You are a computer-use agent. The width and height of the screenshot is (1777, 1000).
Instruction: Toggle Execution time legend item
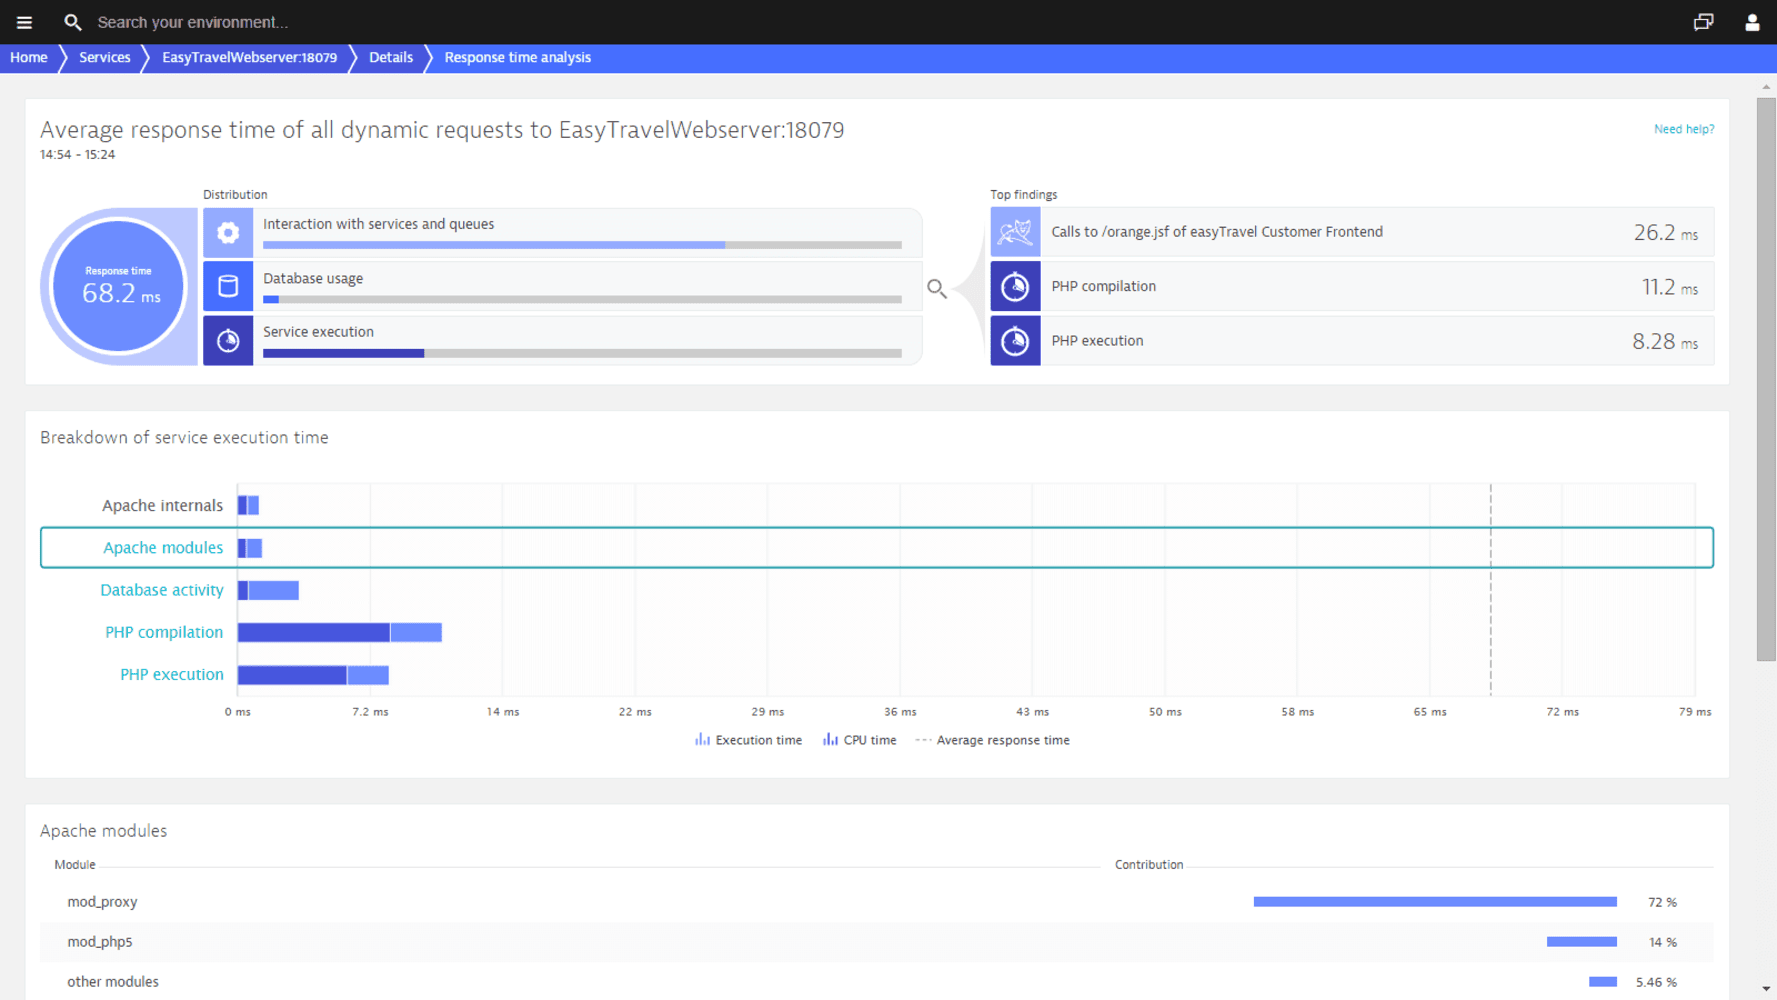click(748, 740)
